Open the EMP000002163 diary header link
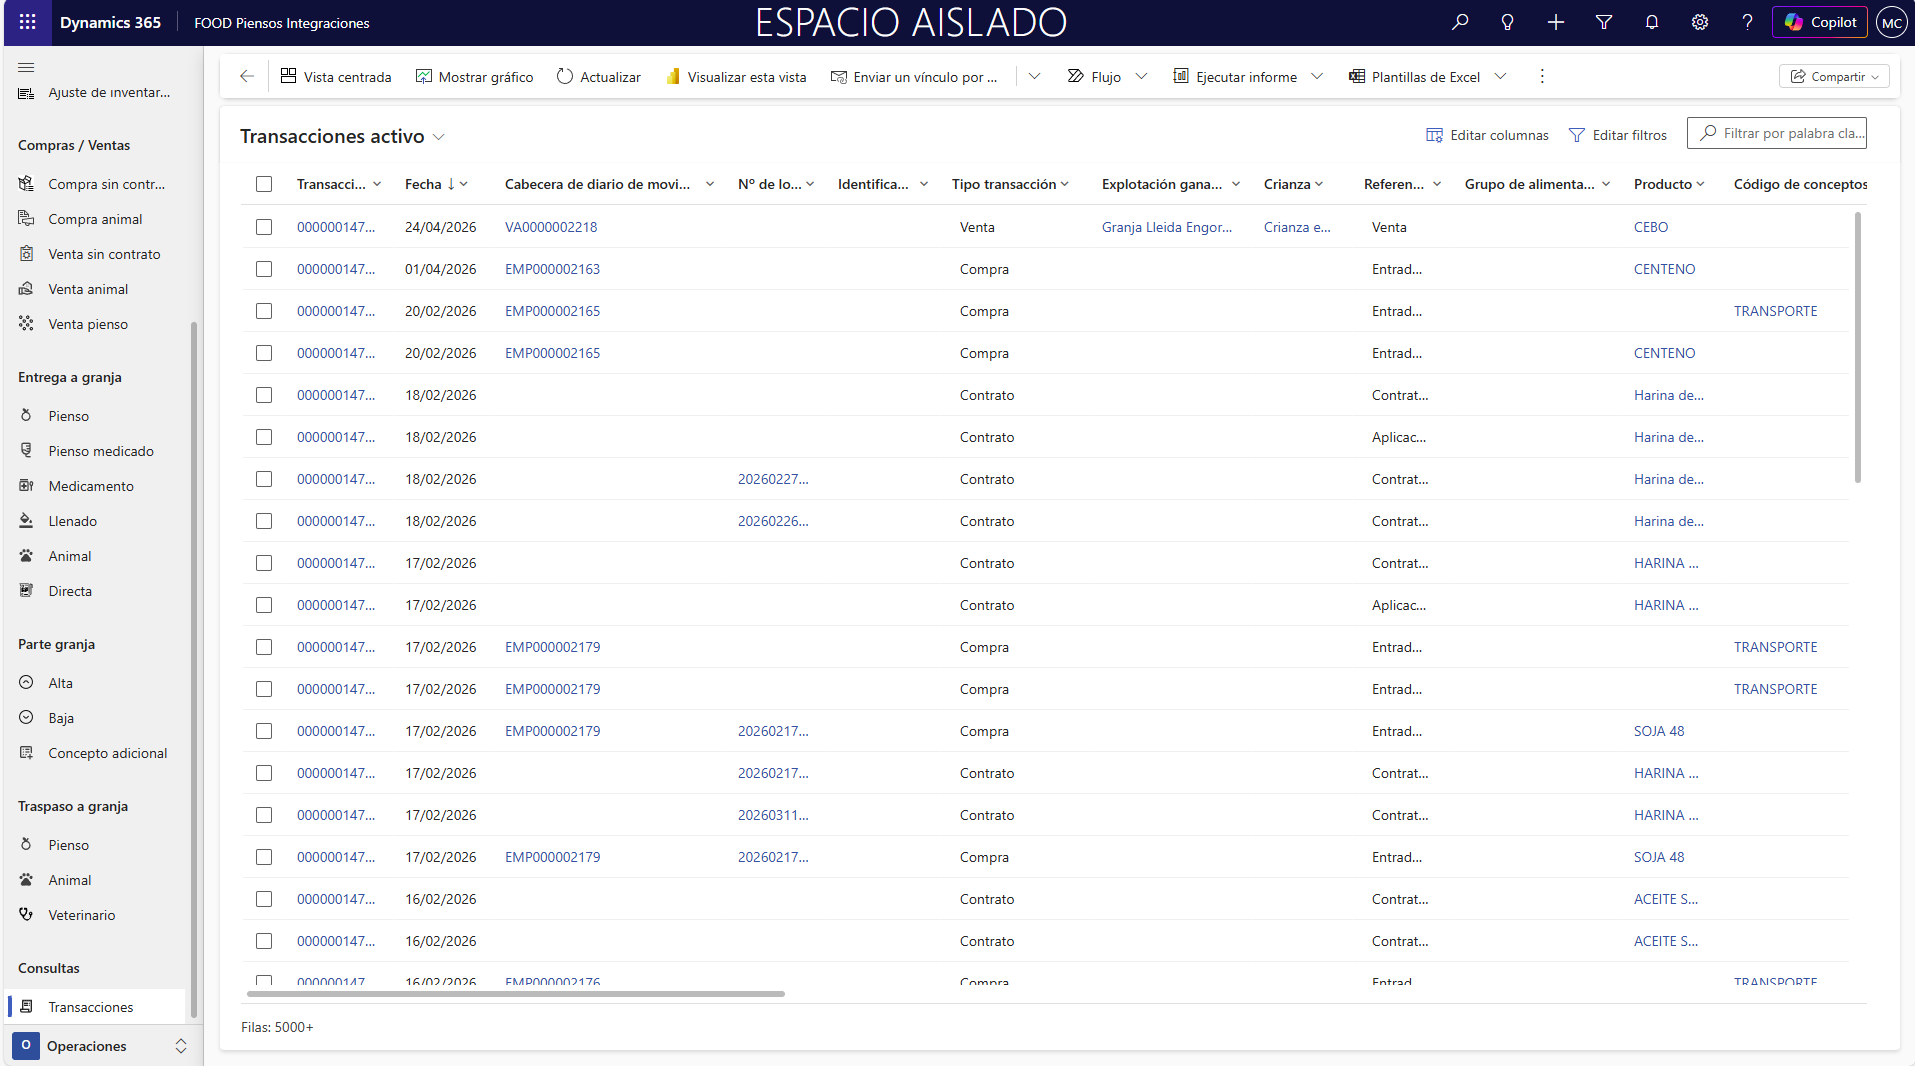Screen dimensions: 1915x1066 (552, 269)
